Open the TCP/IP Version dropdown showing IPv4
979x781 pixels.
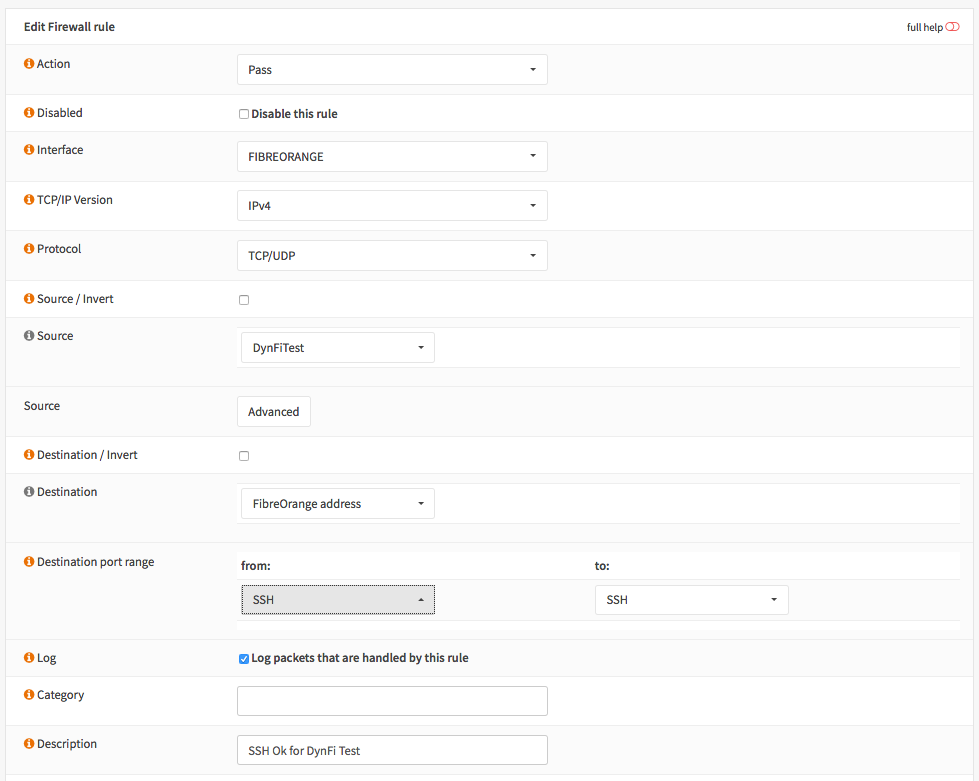pyautogui.click(x=392, y=205)
